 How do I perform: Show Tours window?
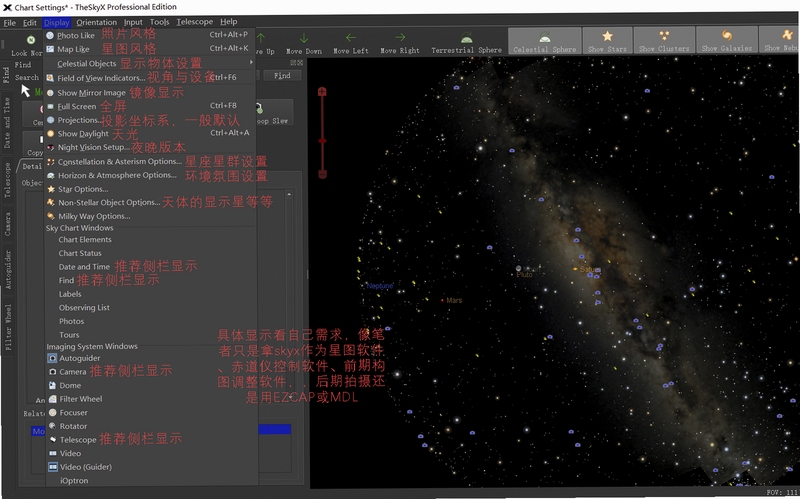[x=69, y=335]
